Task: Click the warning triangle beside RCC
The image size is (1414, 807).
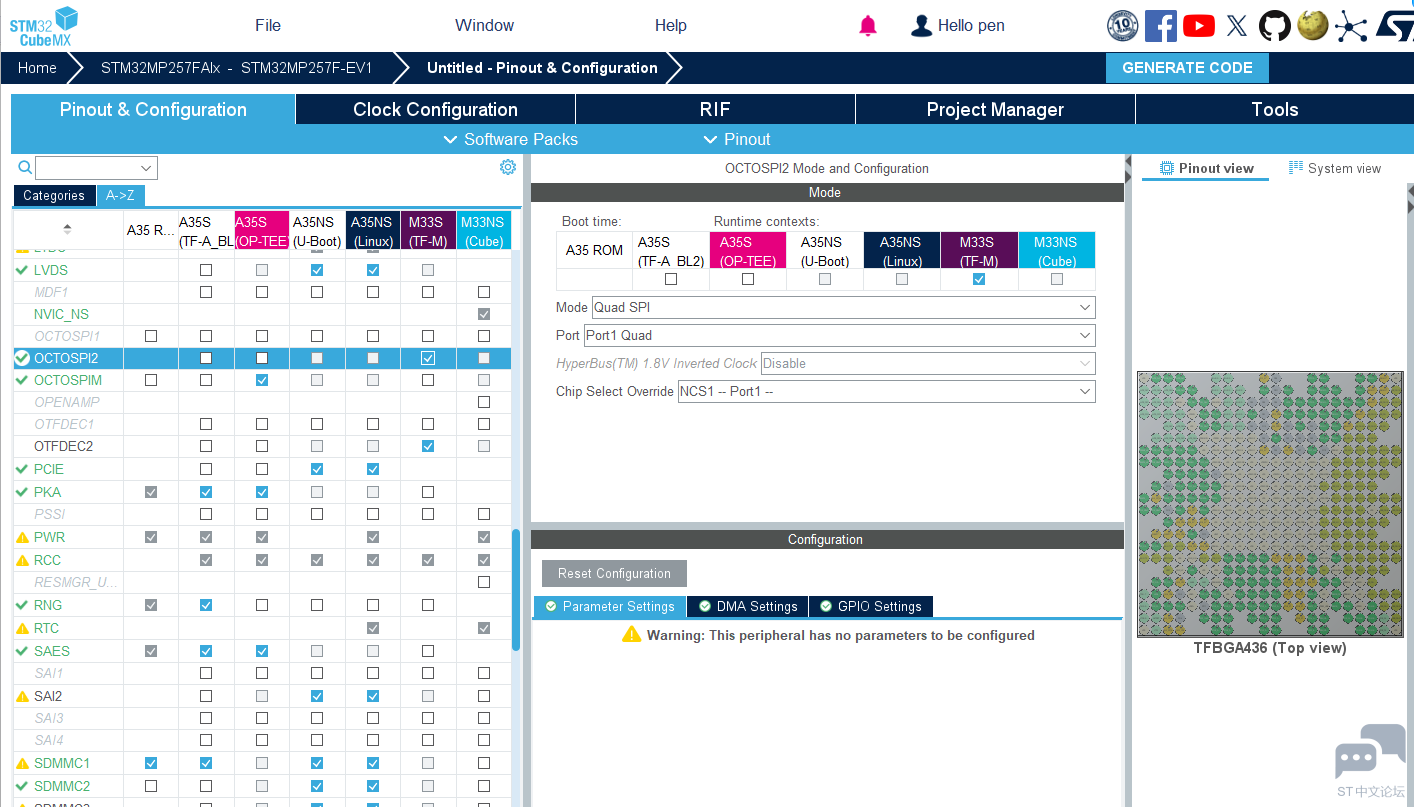Action: pyautogui.click(x=22, y=560)
